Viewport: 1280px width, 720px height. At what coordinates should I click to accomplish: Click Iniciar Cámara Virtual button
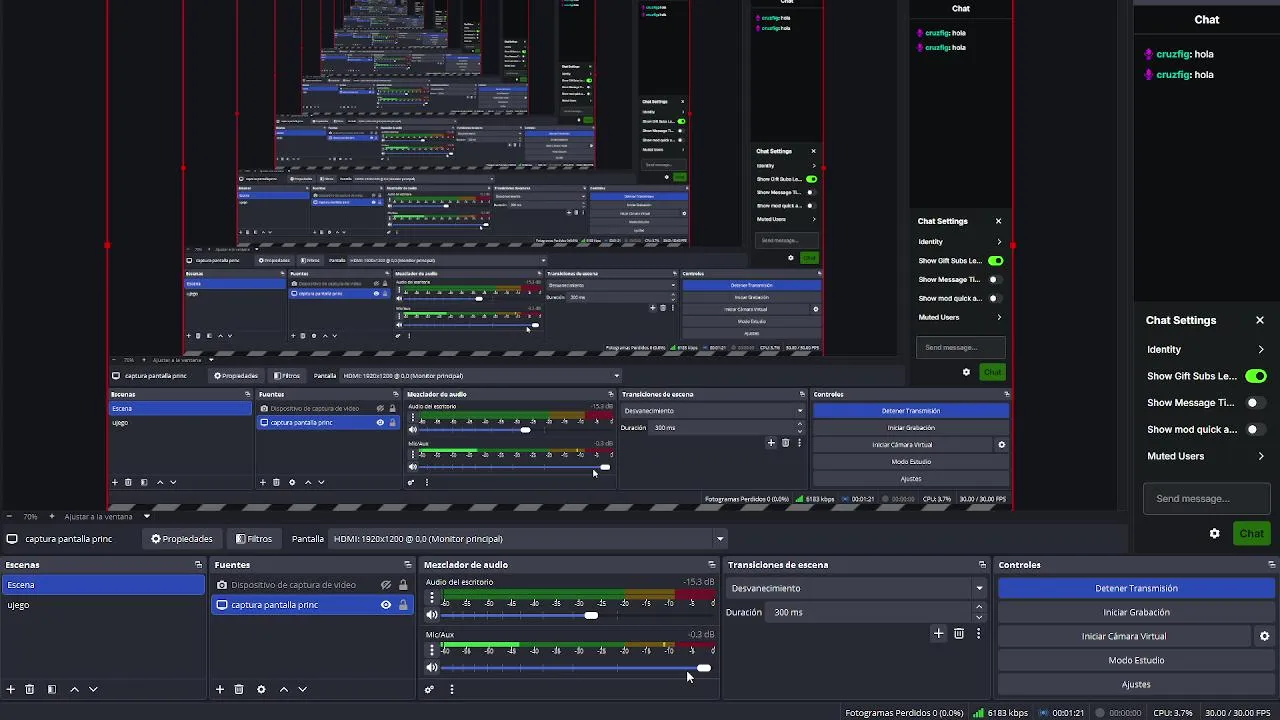pyautogui.click(x=1123, y=636)
